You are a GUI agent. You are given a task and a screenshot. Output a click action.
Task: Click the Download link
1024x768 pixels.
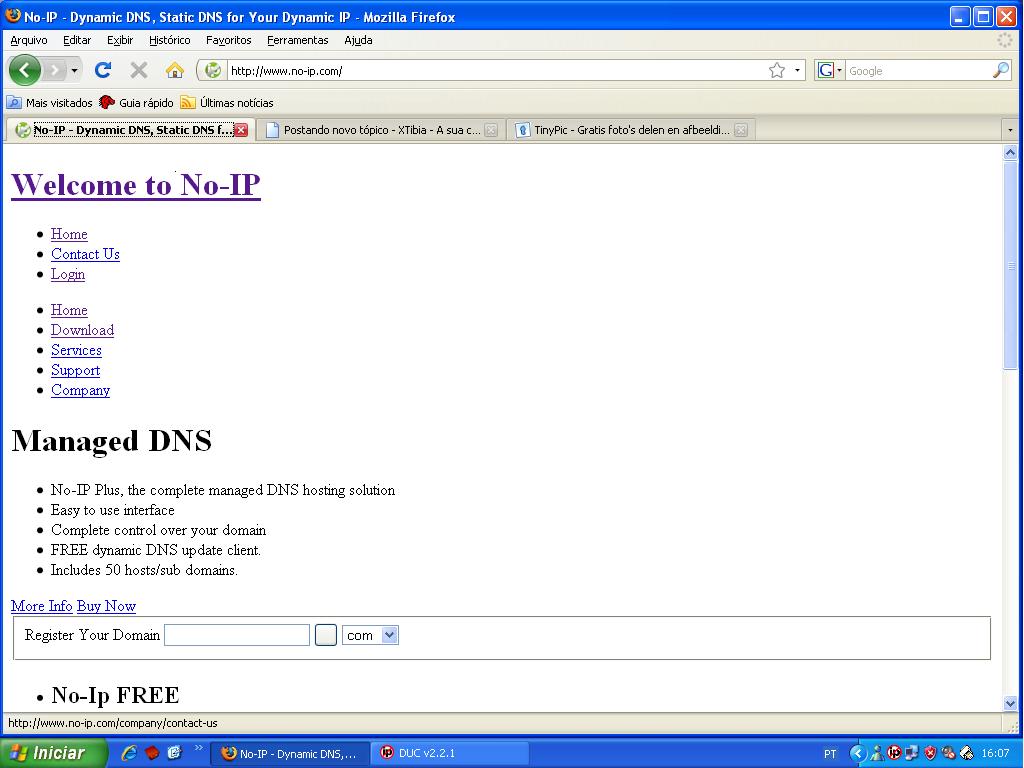[x=82, y=330]
